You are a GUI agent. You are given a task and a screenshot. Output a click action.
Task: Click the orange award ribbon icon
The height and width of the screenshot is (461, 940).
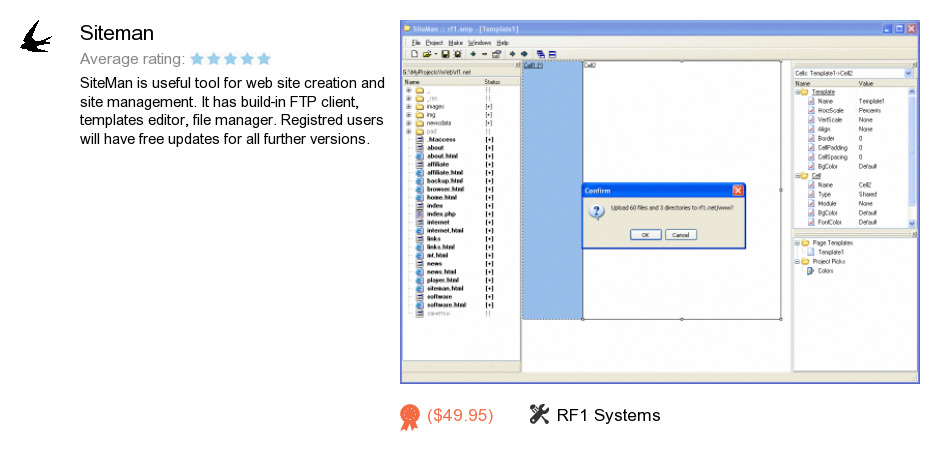pos(410,417)
